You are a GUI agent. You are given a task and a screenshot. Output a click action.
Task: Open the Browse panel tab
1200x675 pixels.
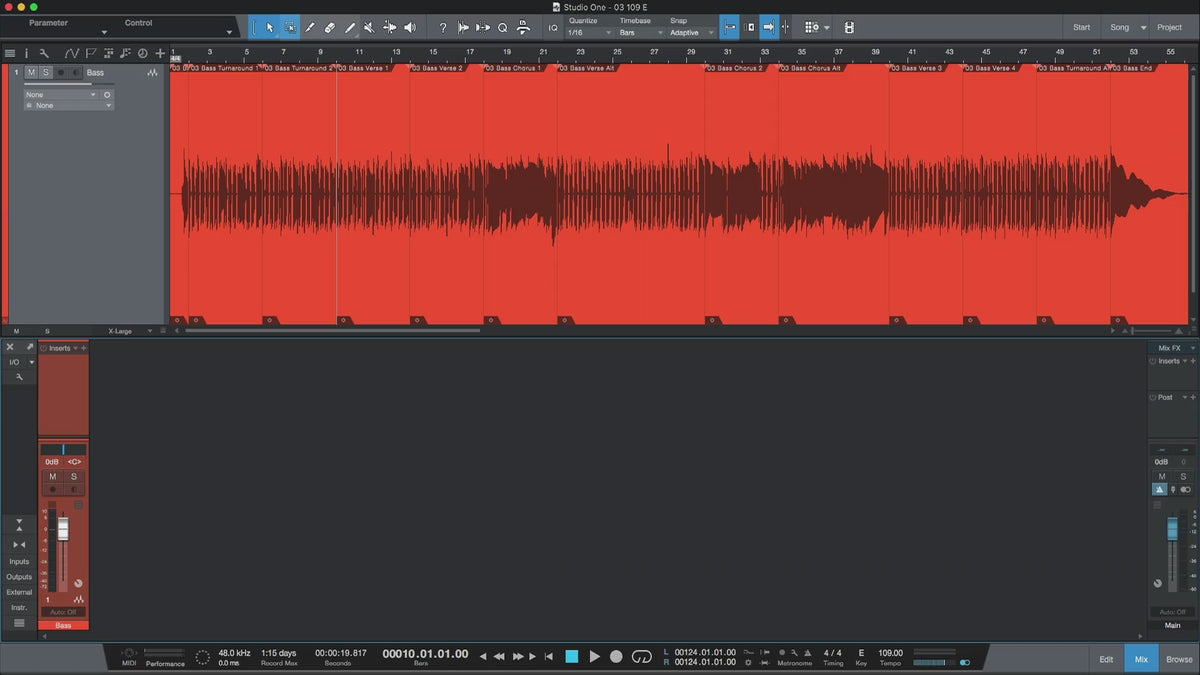point(1179,659)
